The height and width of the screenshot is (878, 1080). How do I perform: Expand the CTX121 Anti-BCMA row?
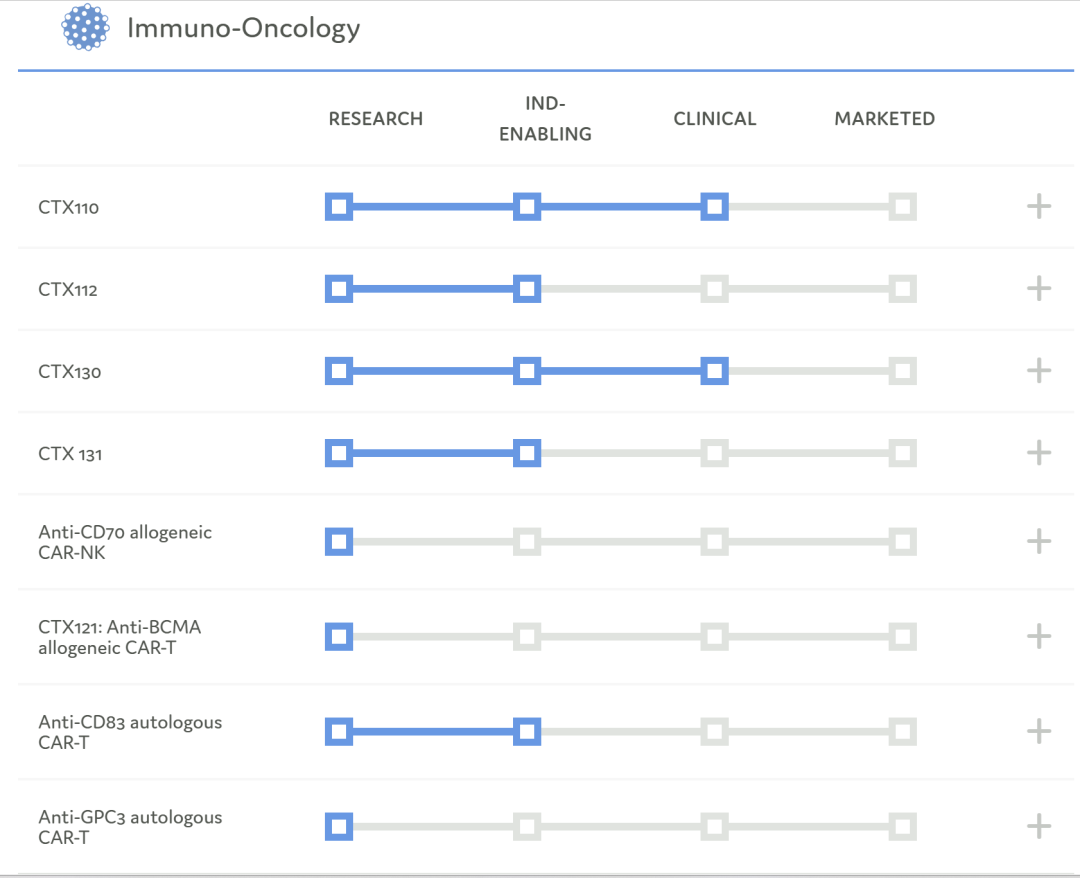pos(1039,636)
